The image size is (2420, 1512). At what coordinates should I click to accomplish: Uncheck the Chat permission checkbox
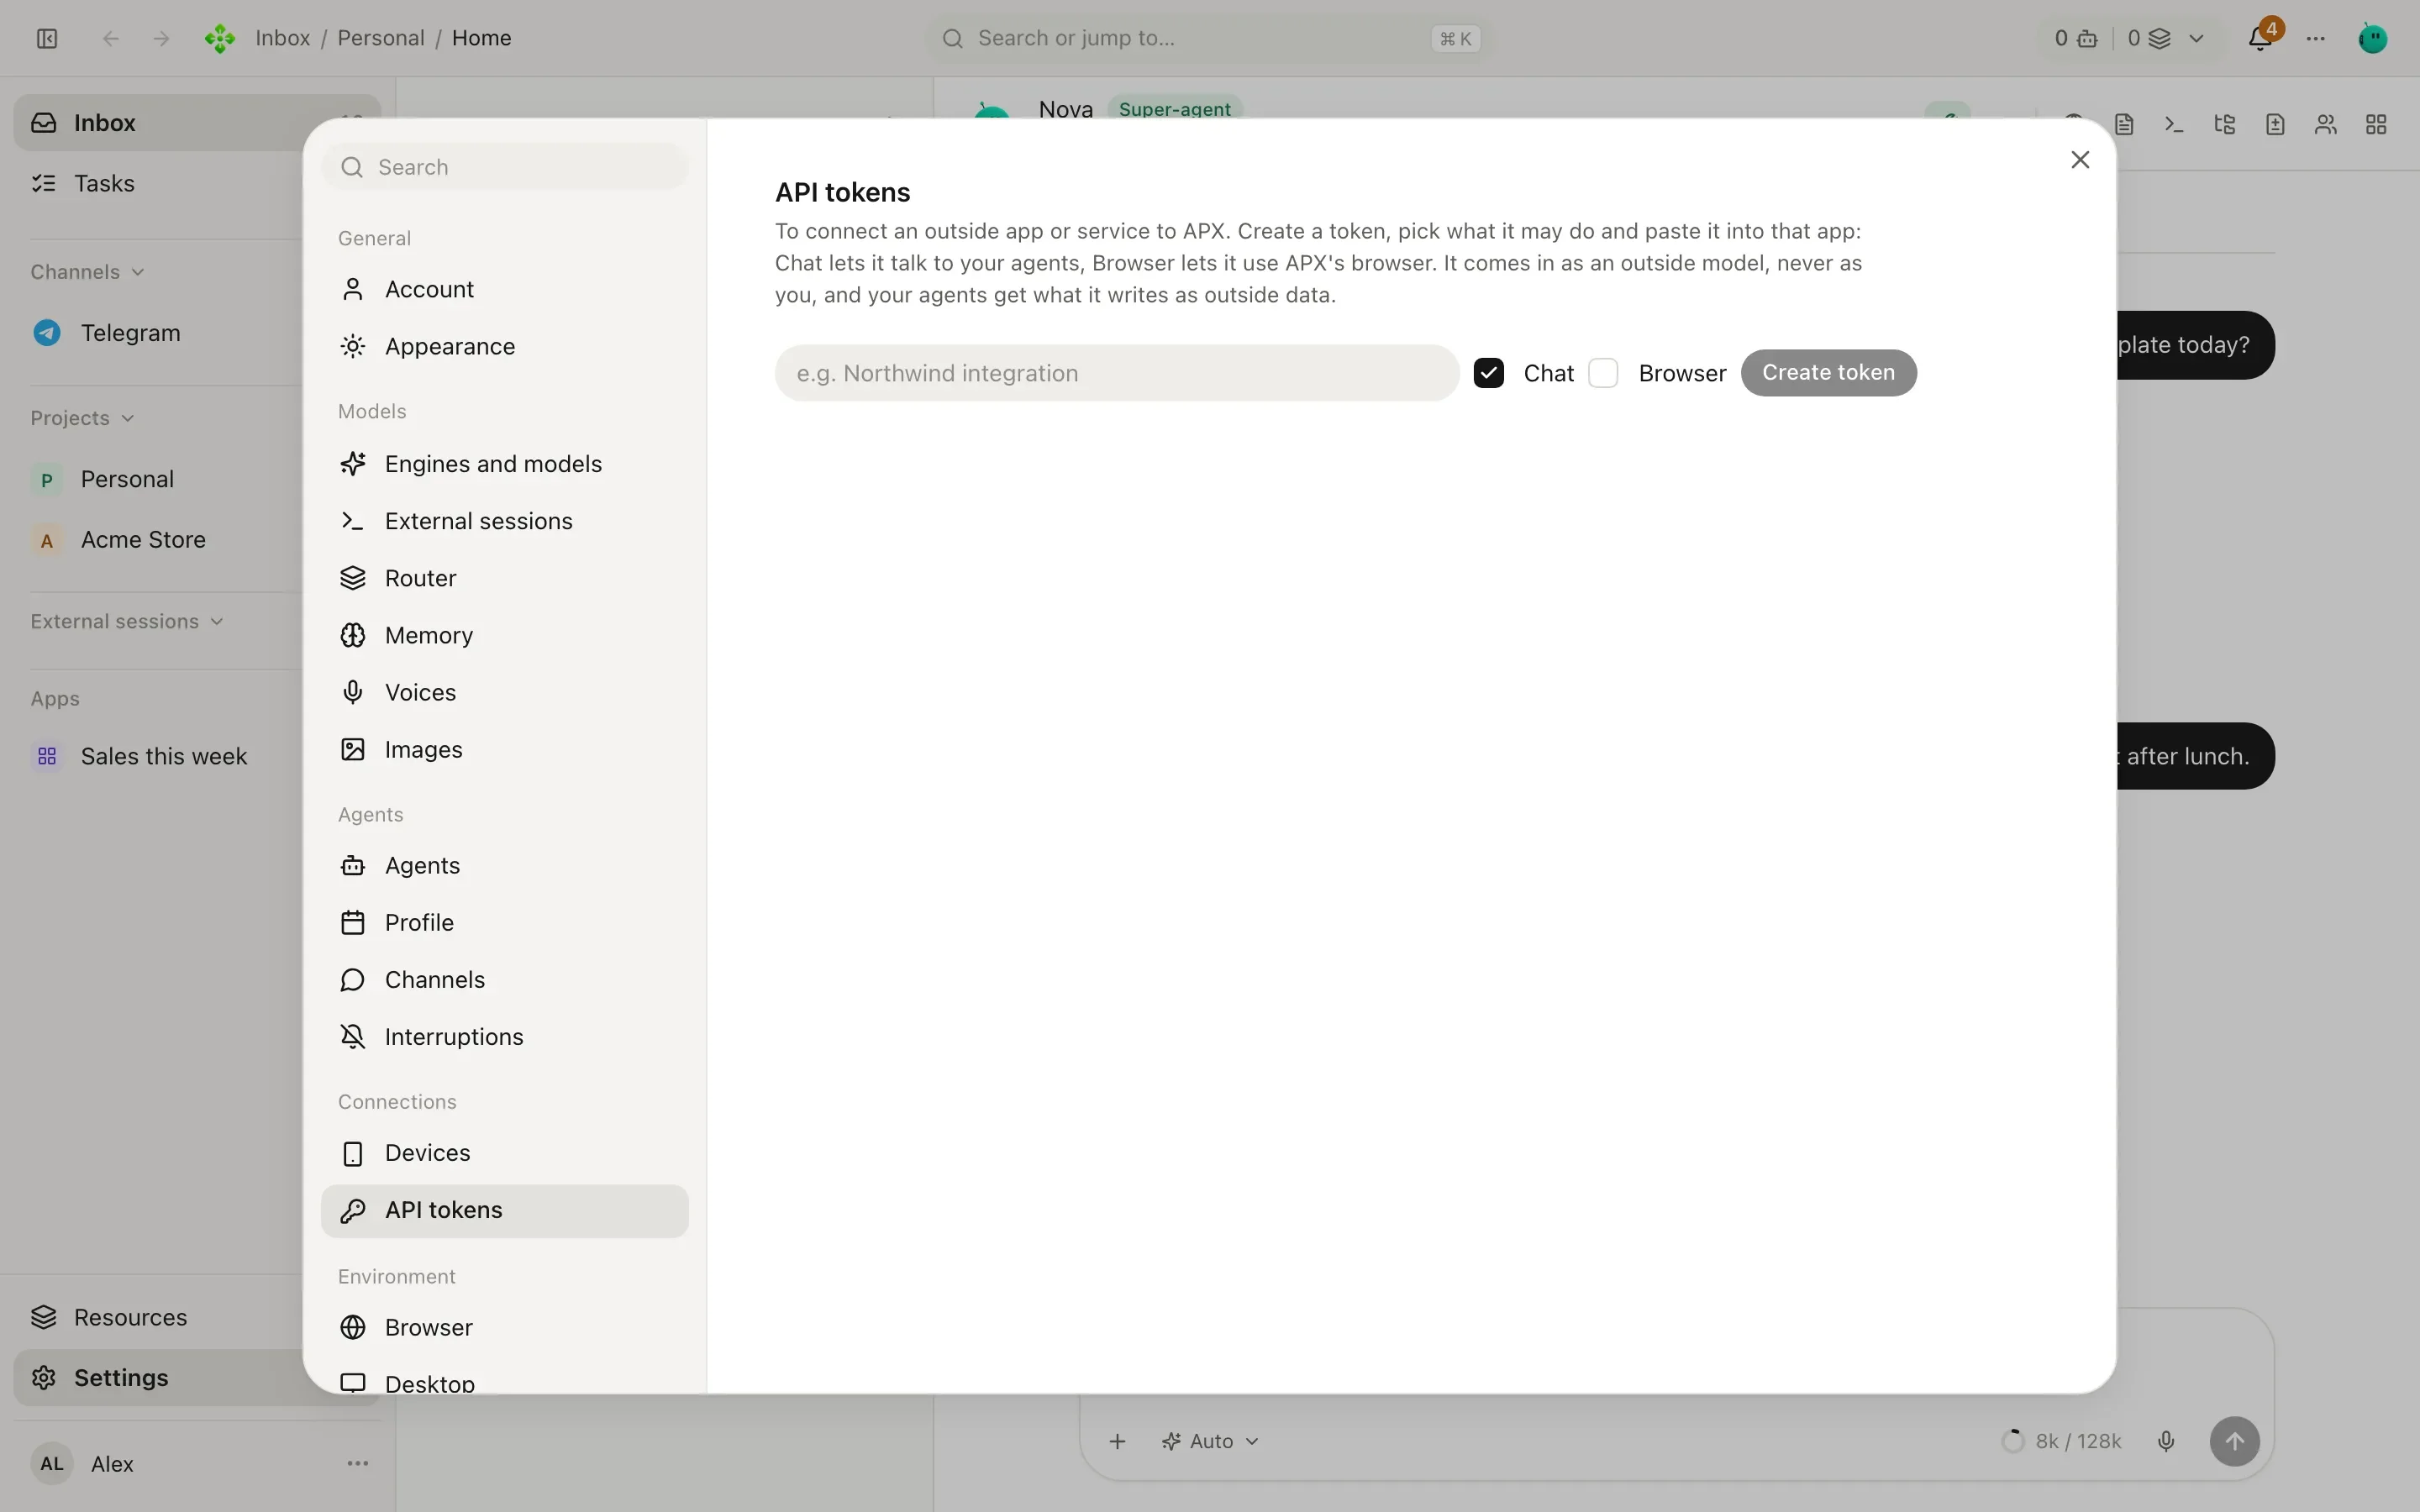point(1489,373)
